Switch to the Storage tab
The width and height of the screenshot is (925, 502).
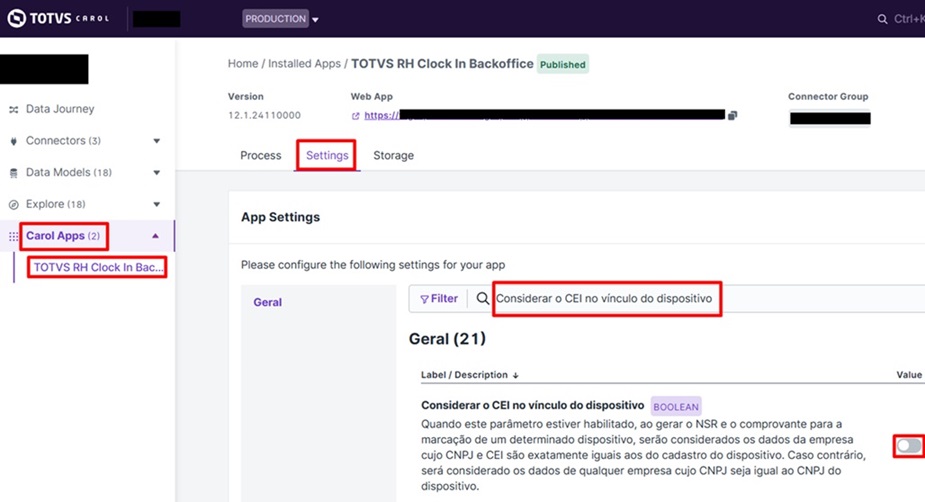393,156
